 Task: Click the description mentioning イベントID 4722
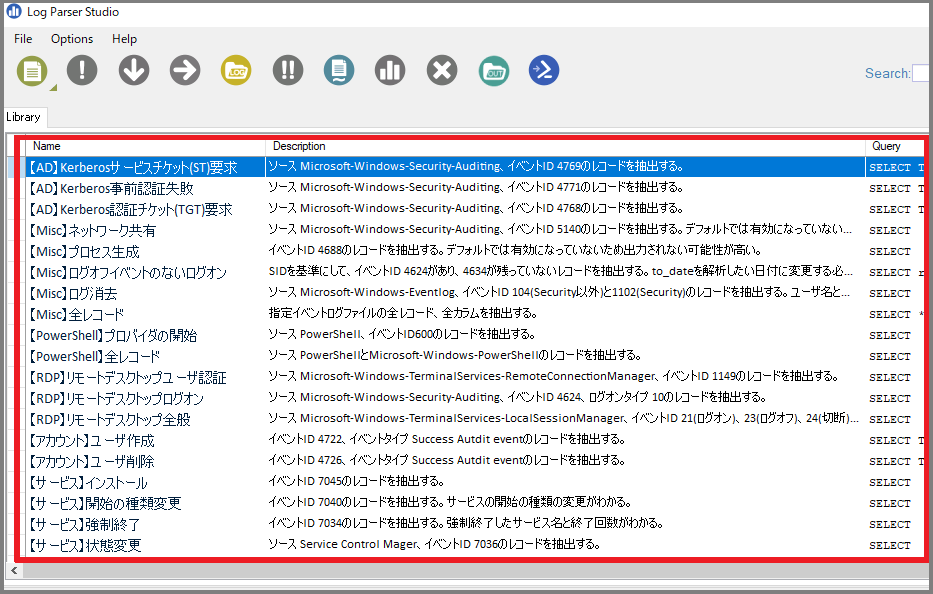pyautogui.click(x=447, y=439)
